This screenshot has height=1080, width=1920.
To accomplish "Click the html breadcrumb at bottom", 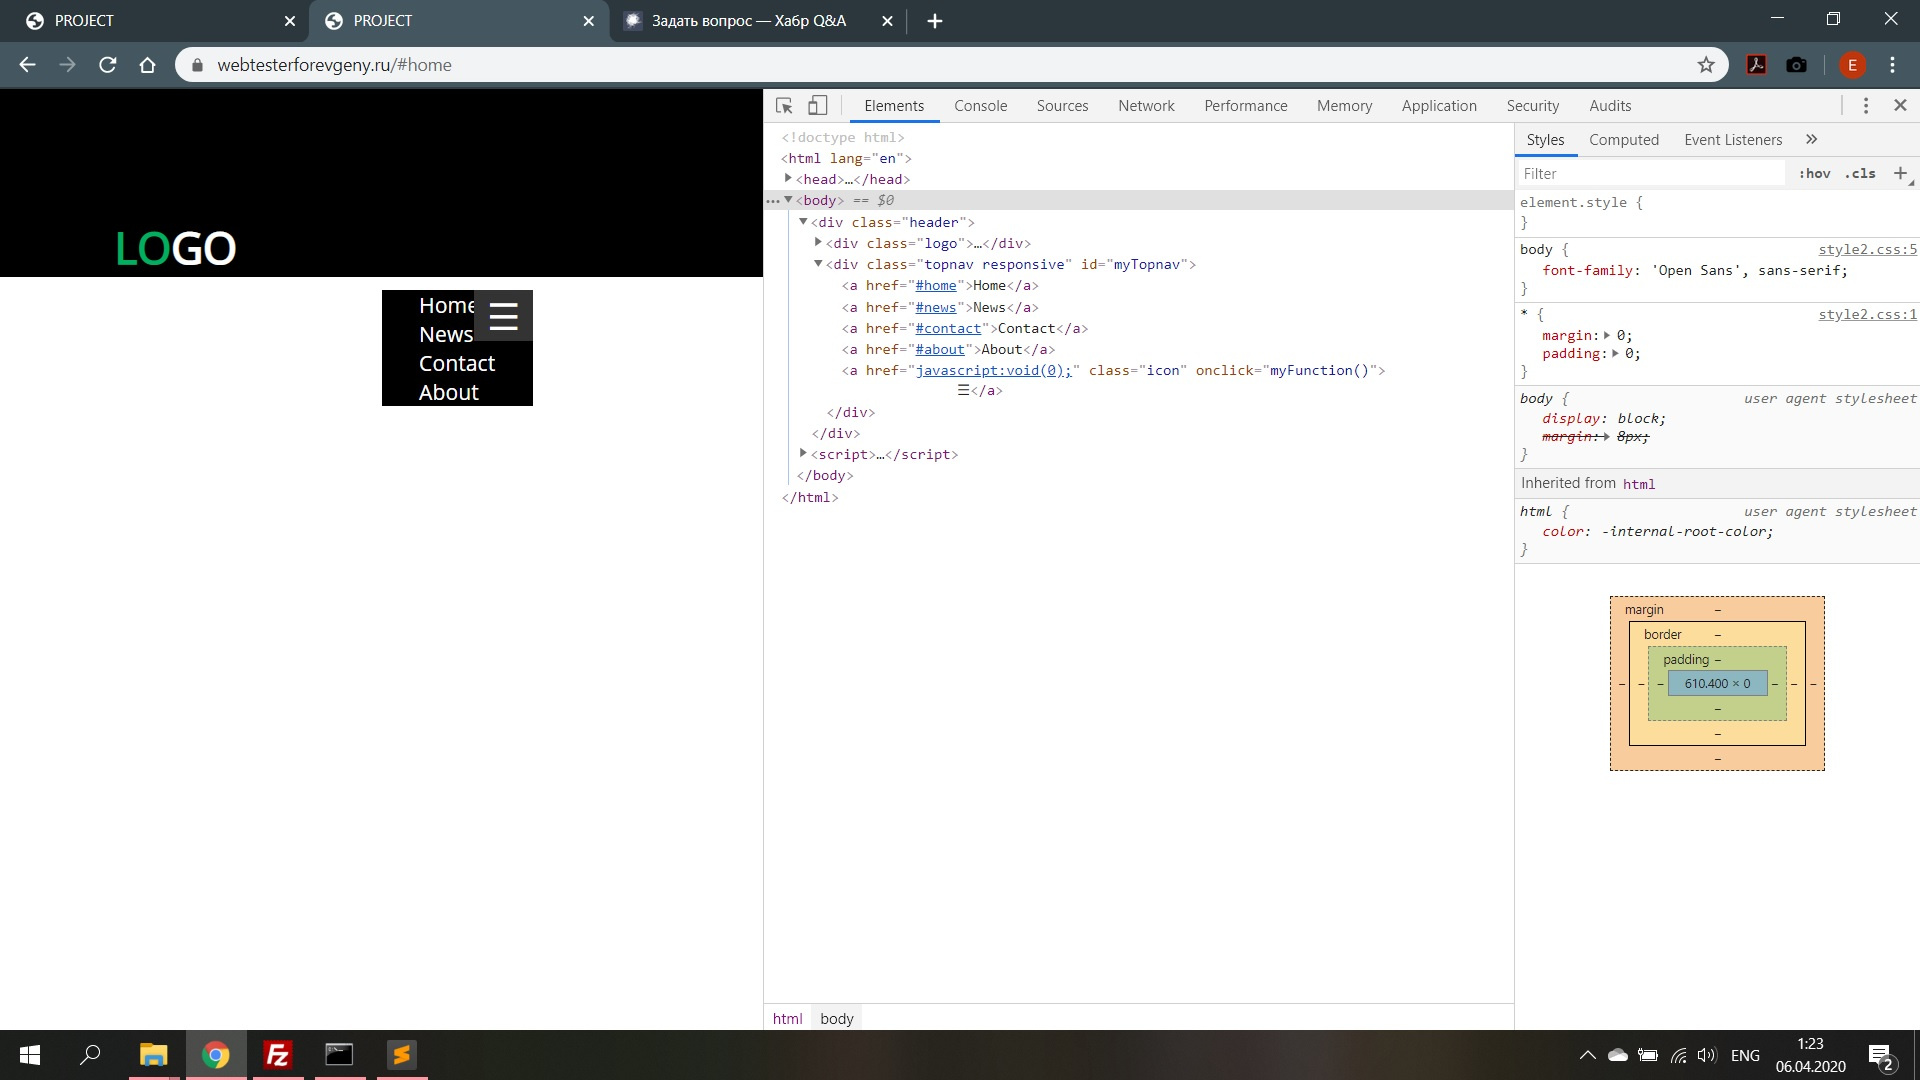I will [786, 1017].
